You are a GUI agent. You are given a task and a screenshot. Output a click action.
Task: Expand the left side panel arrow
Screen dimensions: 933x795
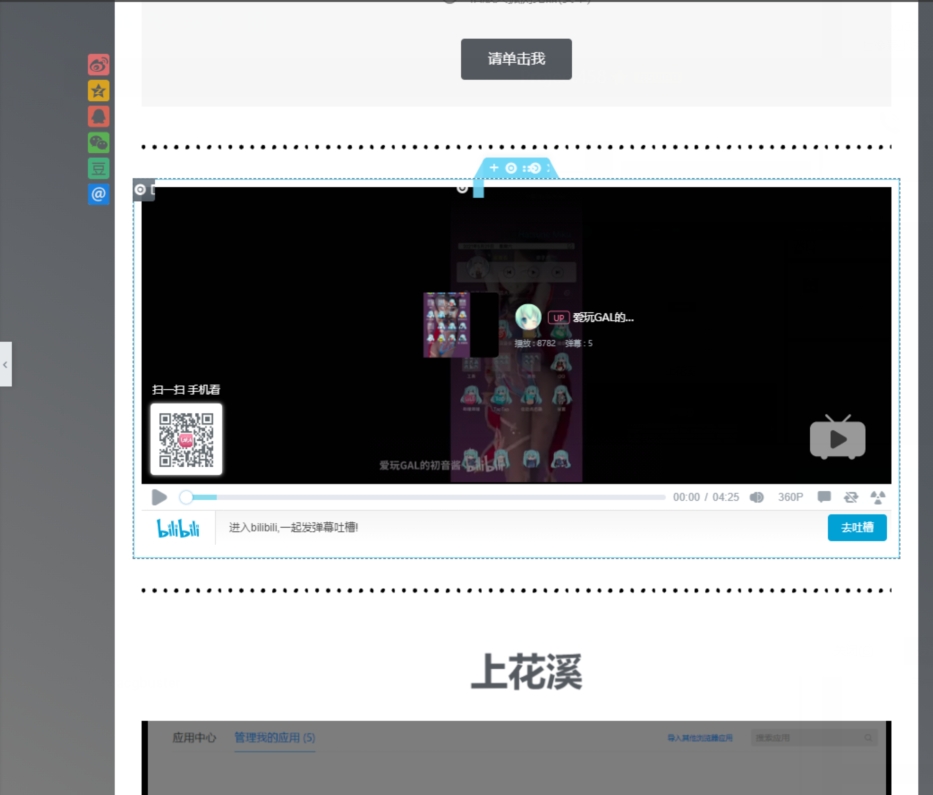[x=5, y=364]
